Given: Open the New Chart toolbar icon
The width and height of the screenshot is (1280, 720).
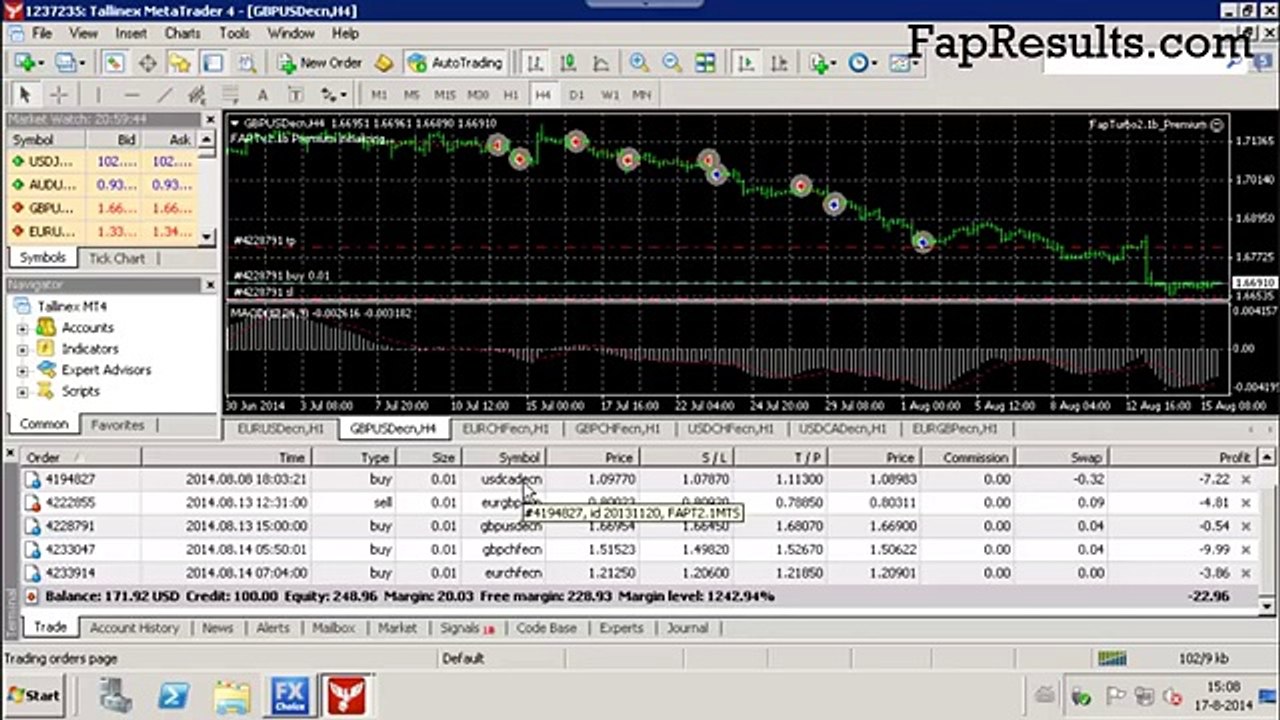Looking at the screenshot, I should point(26,63).
